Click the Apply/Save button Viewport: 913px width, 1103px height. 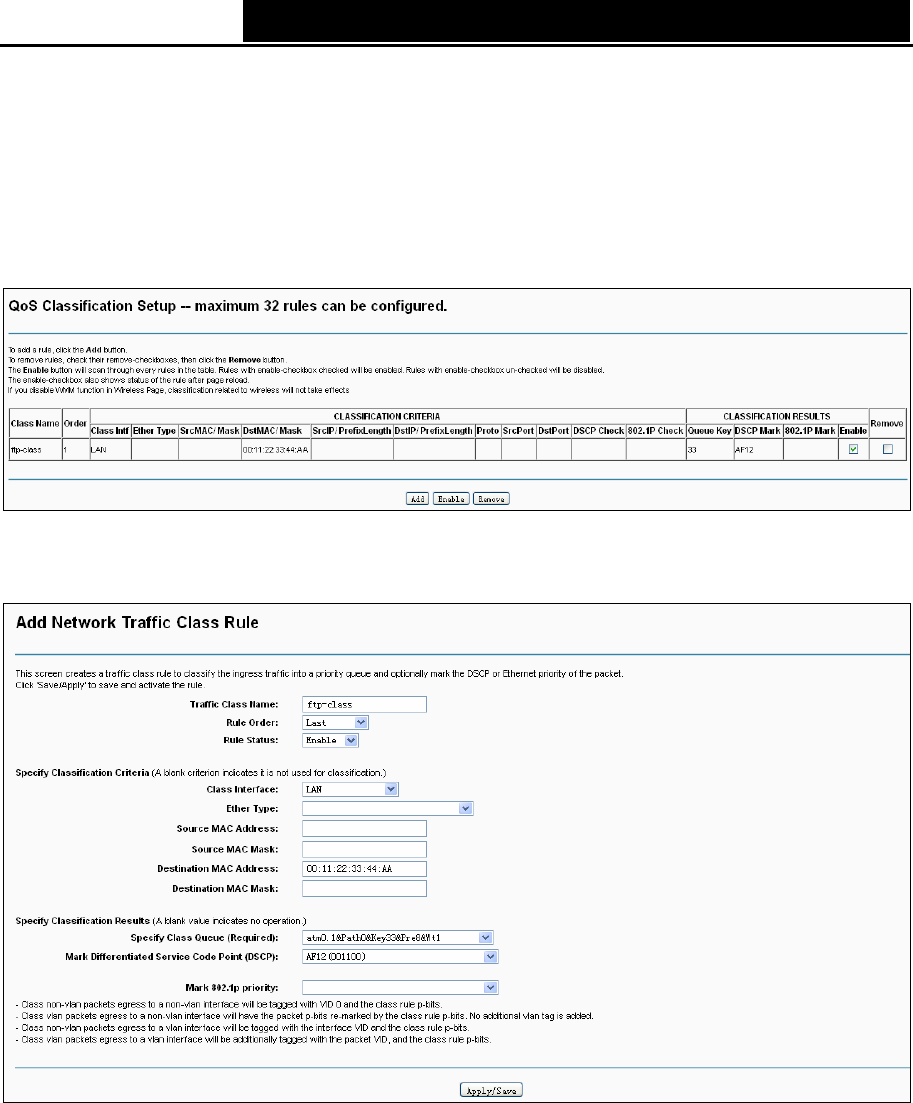point(491,1090)
